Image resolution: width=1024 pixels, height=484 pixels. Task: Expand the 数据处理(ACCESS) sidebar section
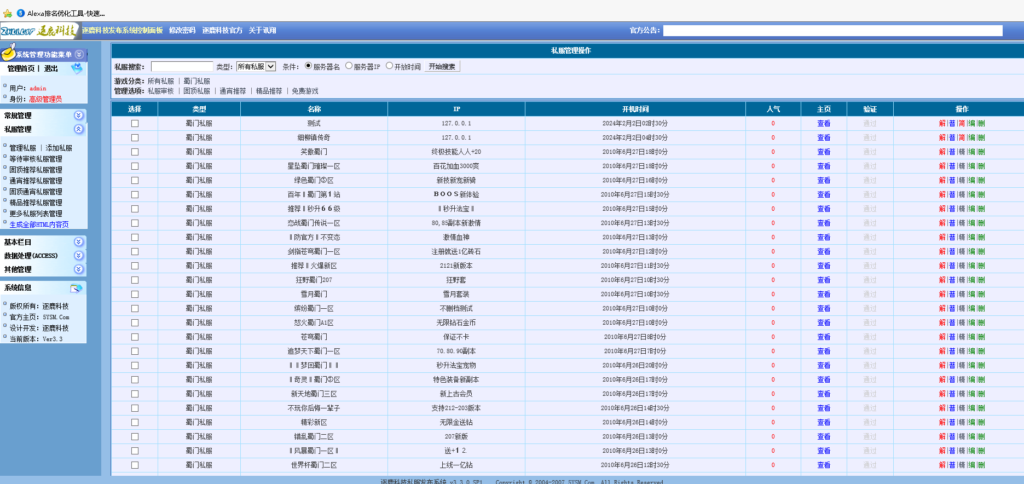[78, 256]
